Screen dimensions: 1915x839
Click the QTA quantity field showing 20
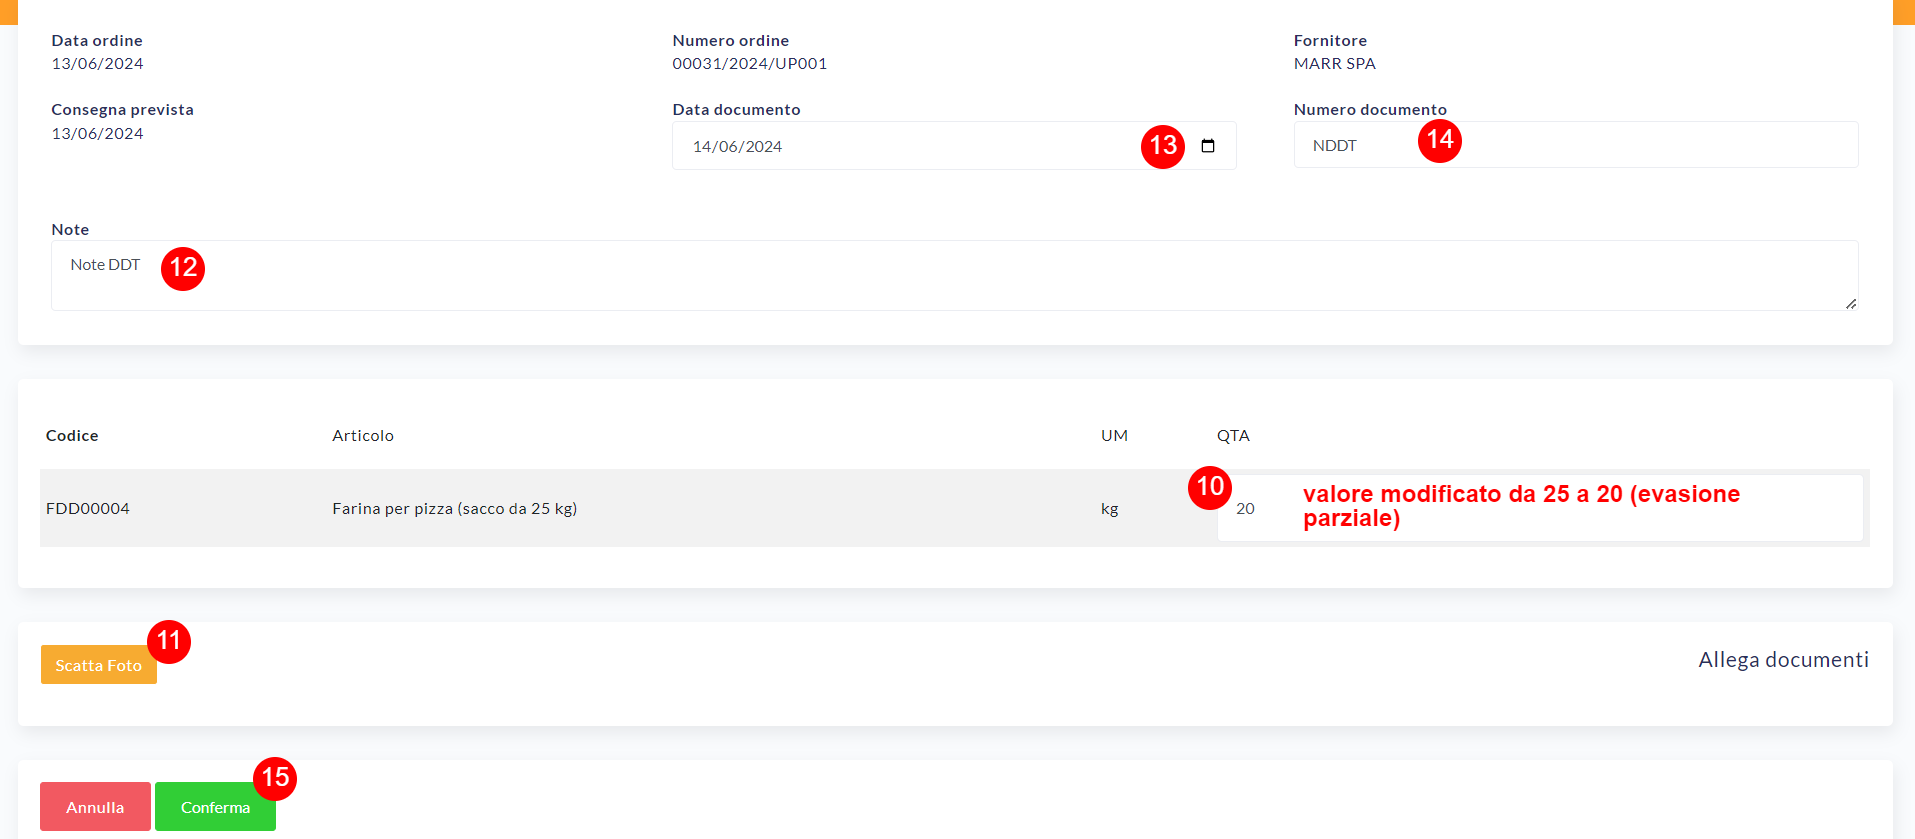(x=1260, y=509)
